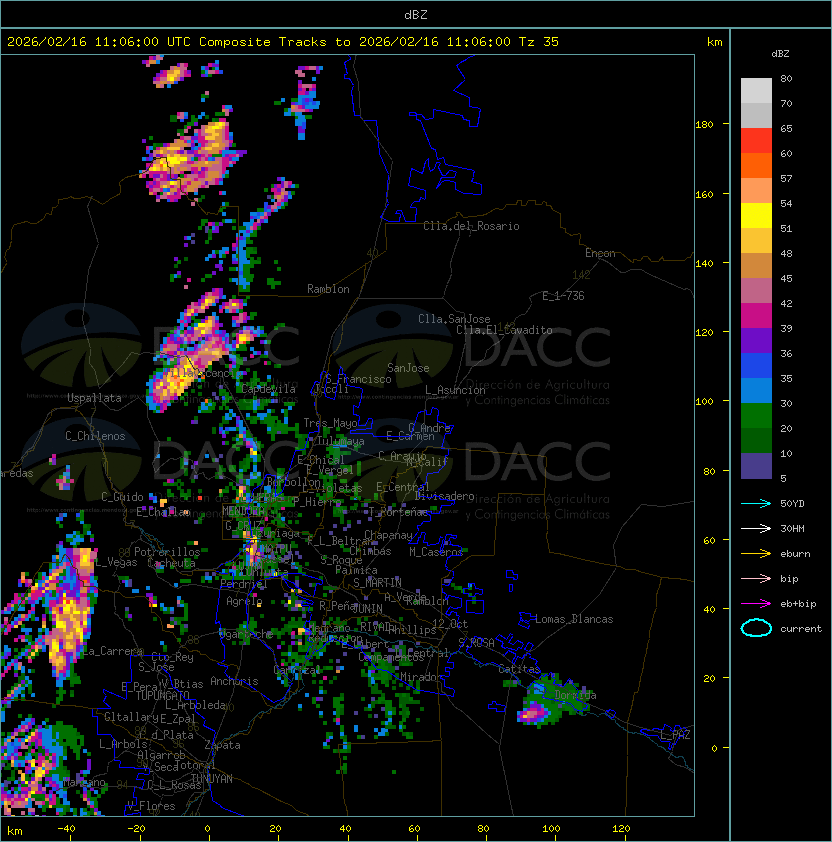Image resolution: width=832 pixels, height=842 pixels.
Task: Pick the red swatch in the dBZ scale
Action: 756,140
